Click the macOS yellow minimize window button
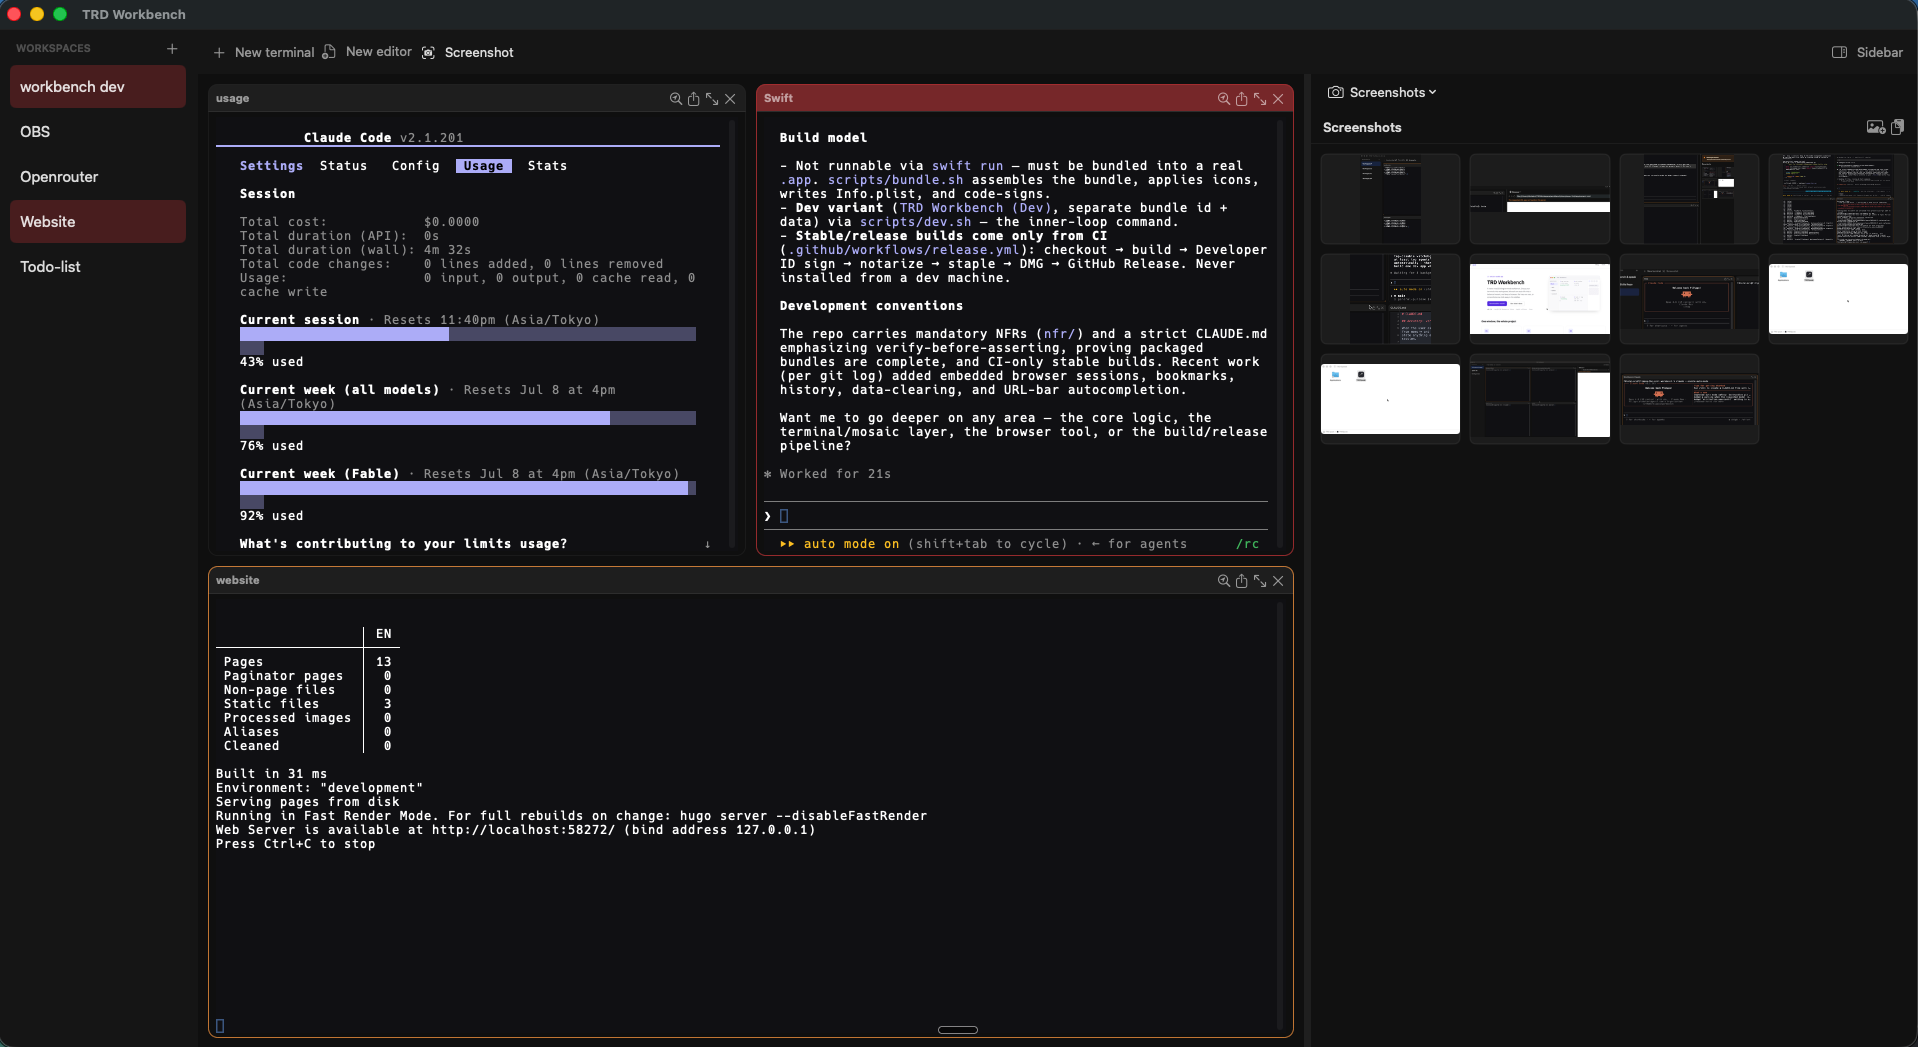The width and height of the screenshot is (1918, 1047). coord(37,14)
